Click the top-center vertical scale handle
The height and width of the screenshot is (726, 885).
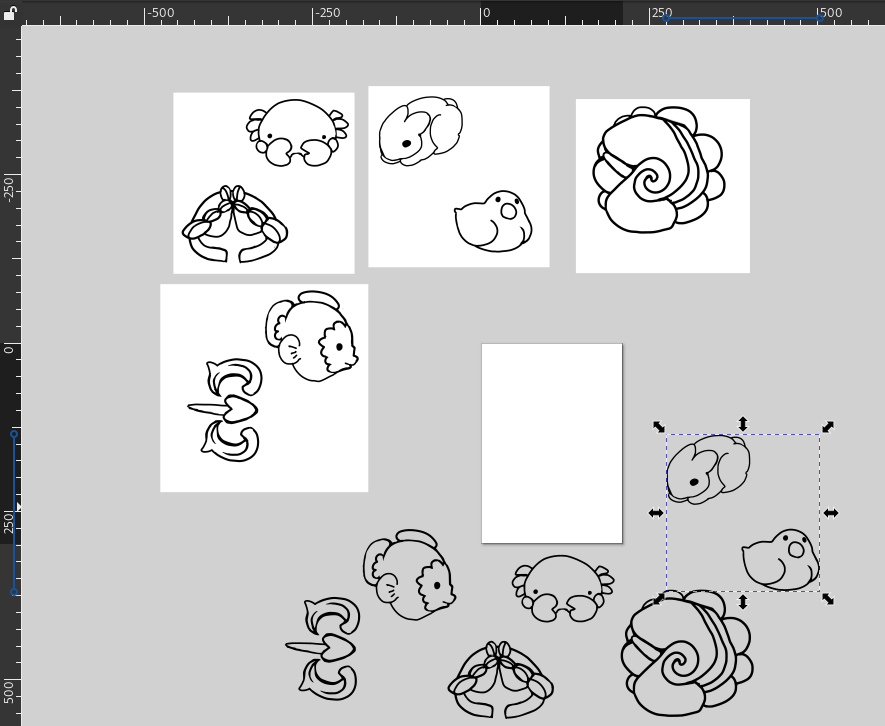click(x=743, y=424)
